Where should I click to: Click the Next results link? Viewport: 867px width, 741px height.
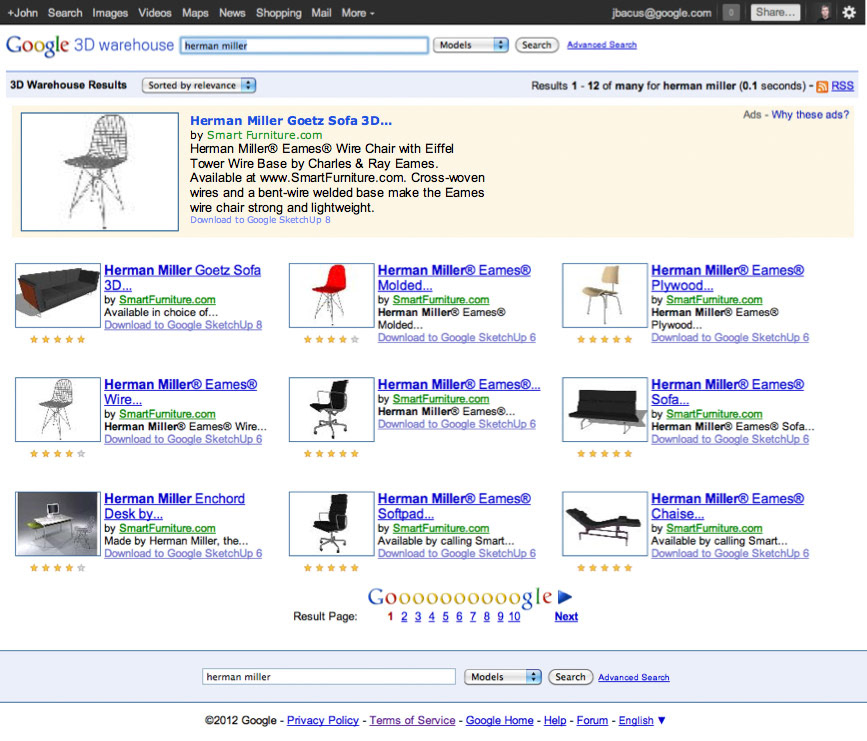(x=566, y=617)
